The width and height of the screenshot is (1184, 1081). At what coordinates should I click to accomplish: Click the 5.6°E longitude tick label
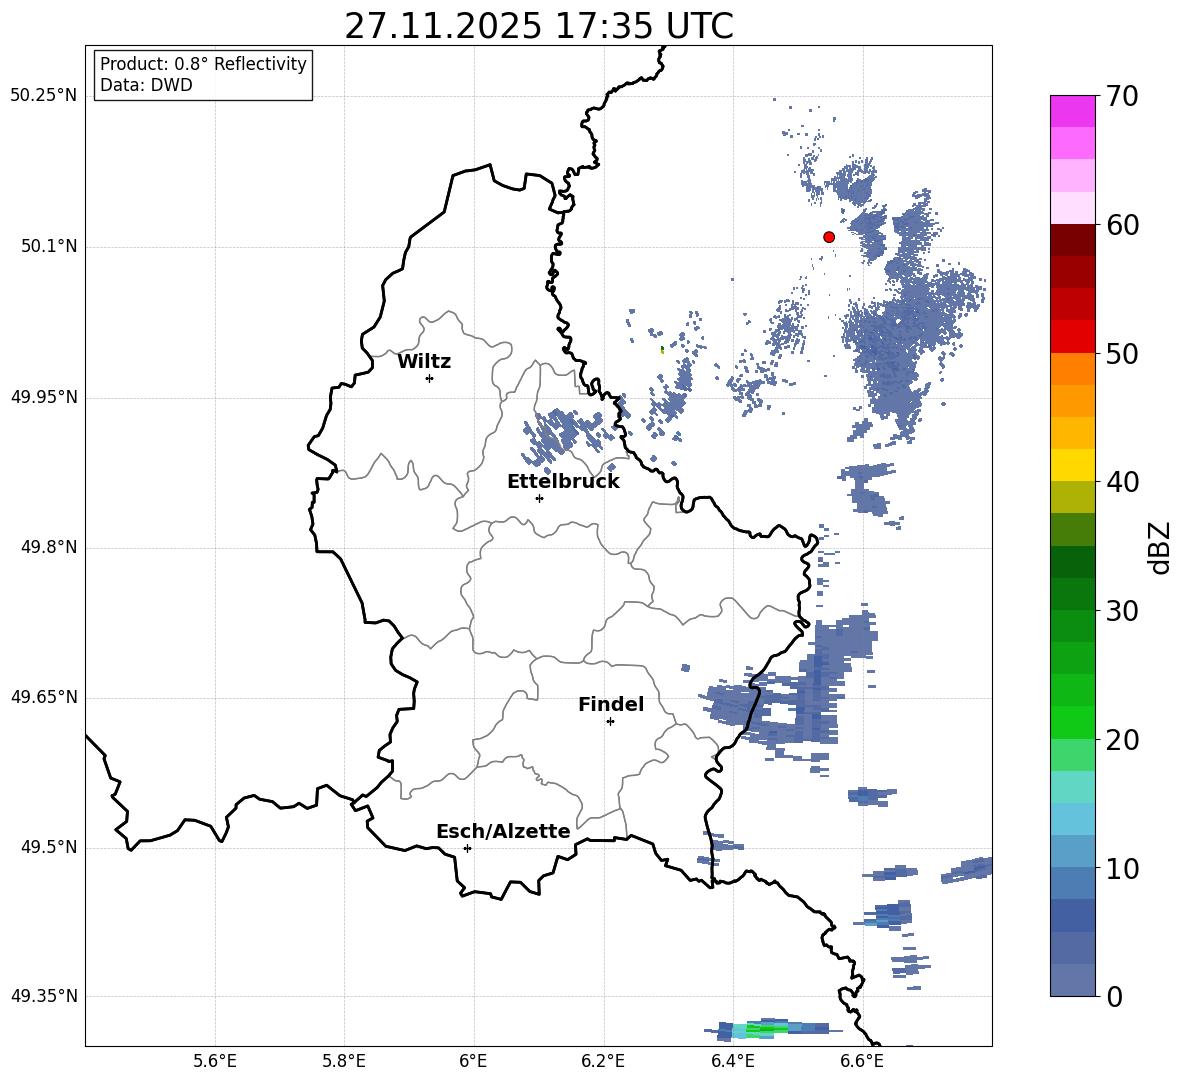pyautogui.click(x=215, y=1061)
